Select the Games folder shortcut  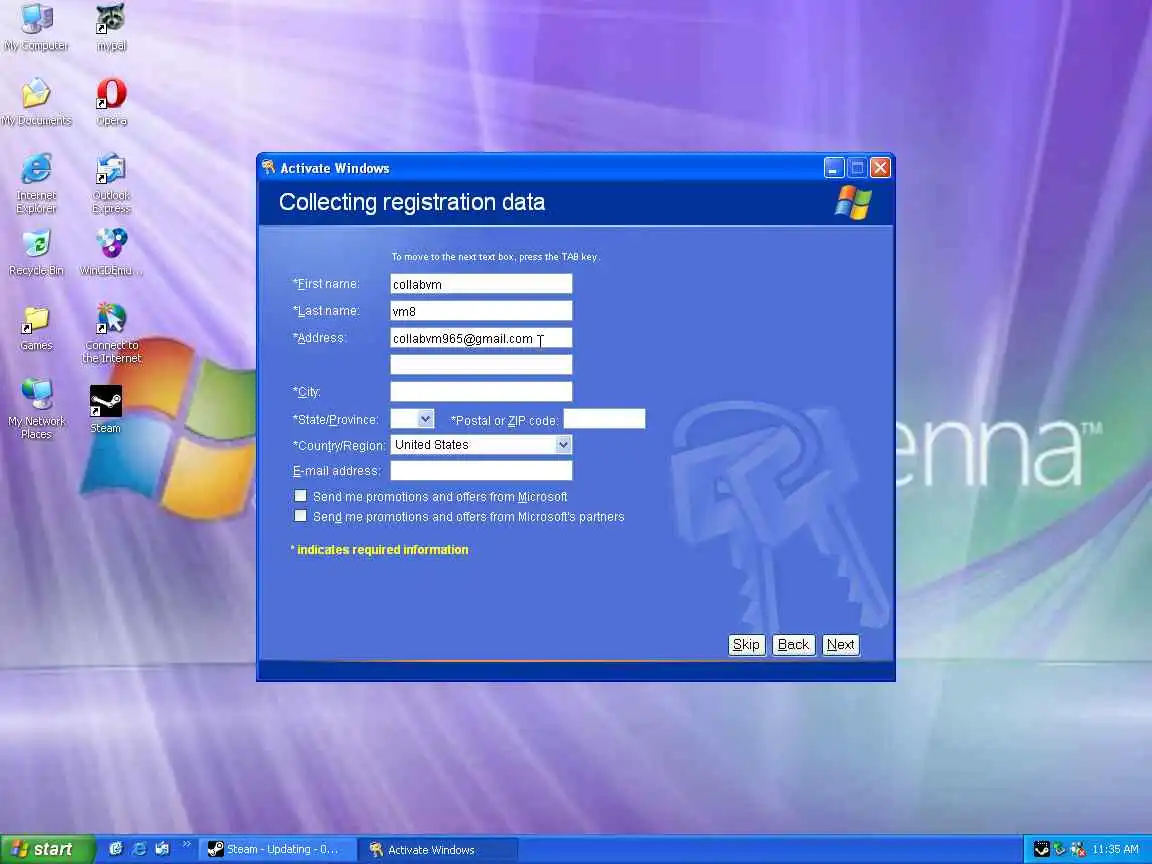click(36, 328)
